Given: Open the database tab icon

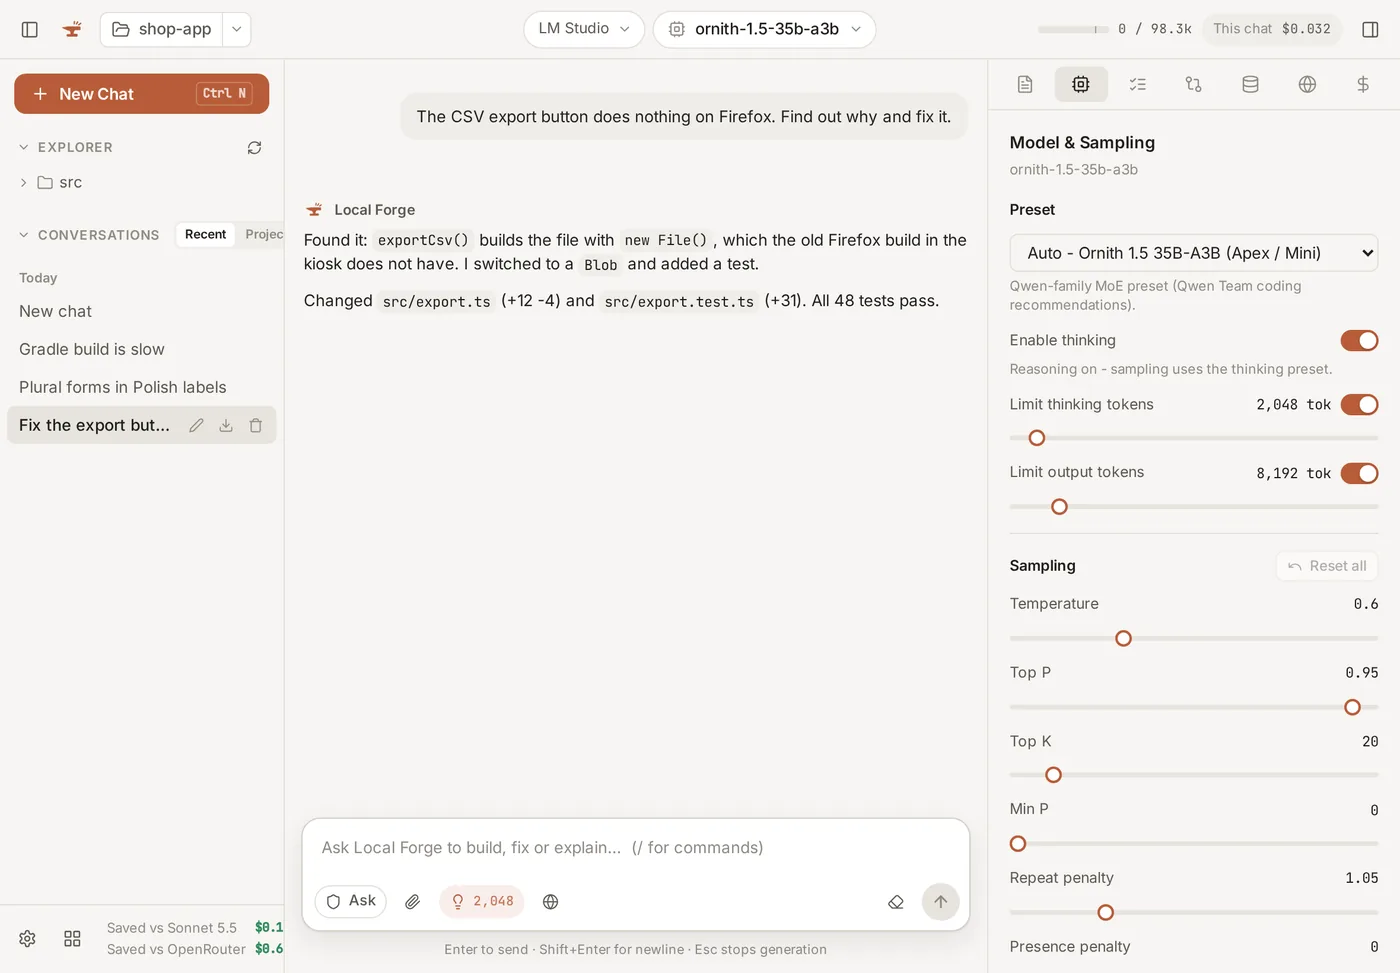Looking at the screenshot, I should [x=1250, y=85].
